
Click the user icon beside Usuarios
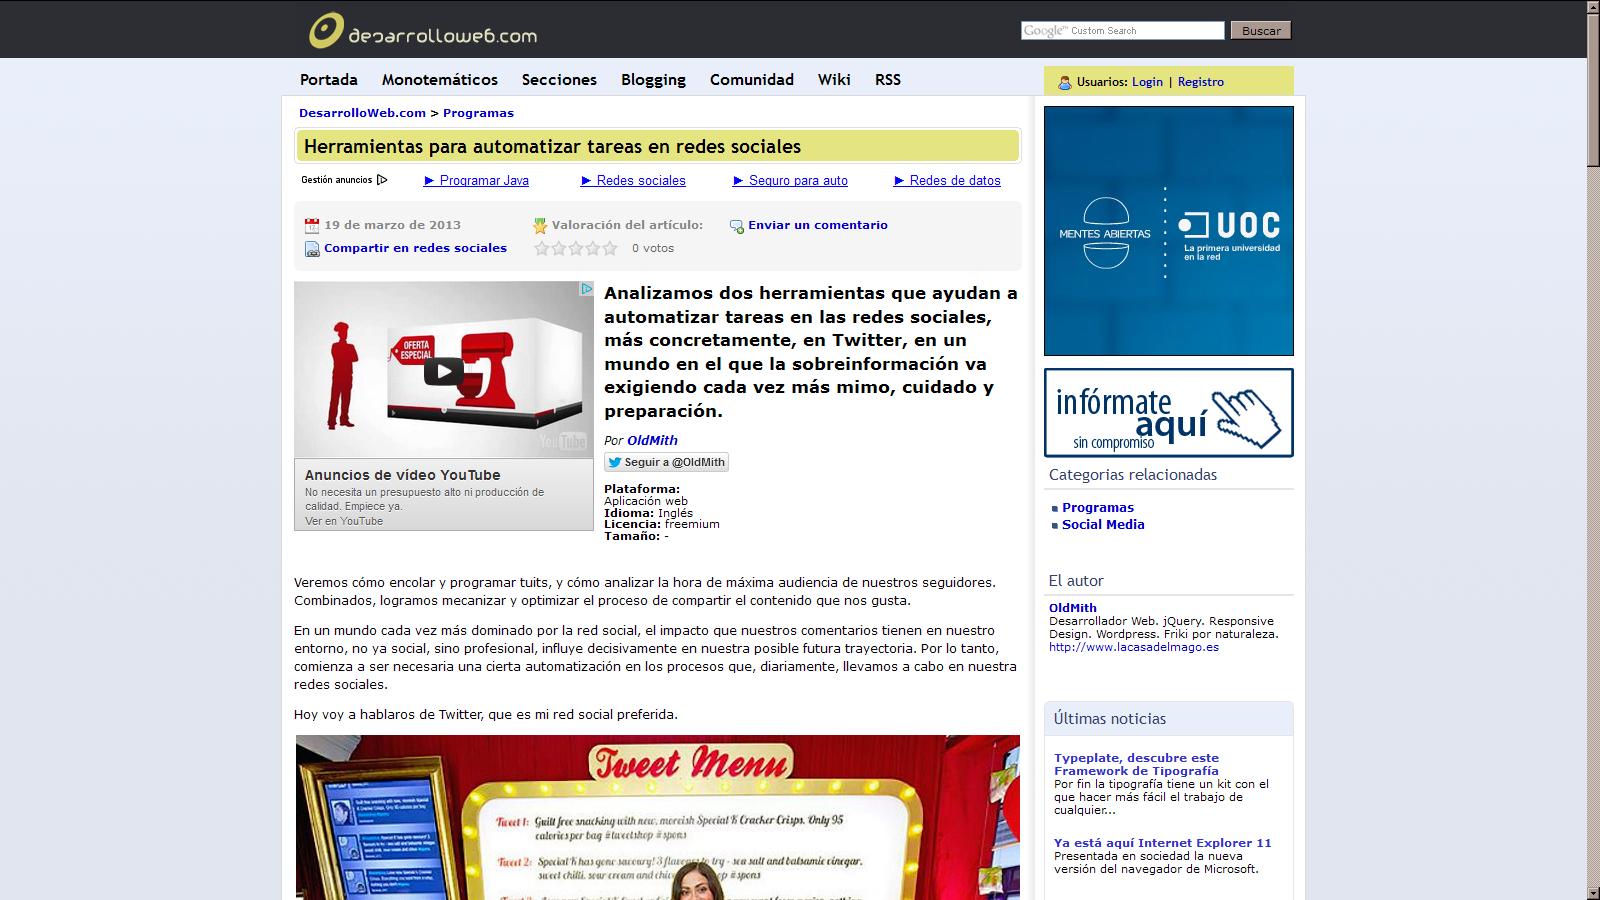1065,82
